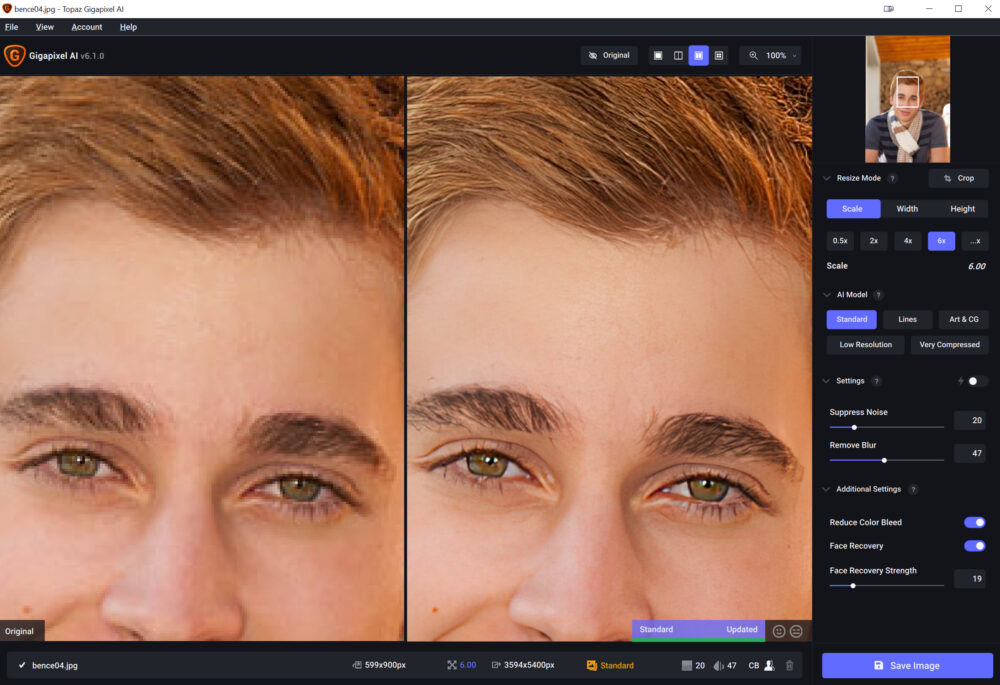Click the Remove Blur value field
The image size is (1000, 685).
coord(969,453)
